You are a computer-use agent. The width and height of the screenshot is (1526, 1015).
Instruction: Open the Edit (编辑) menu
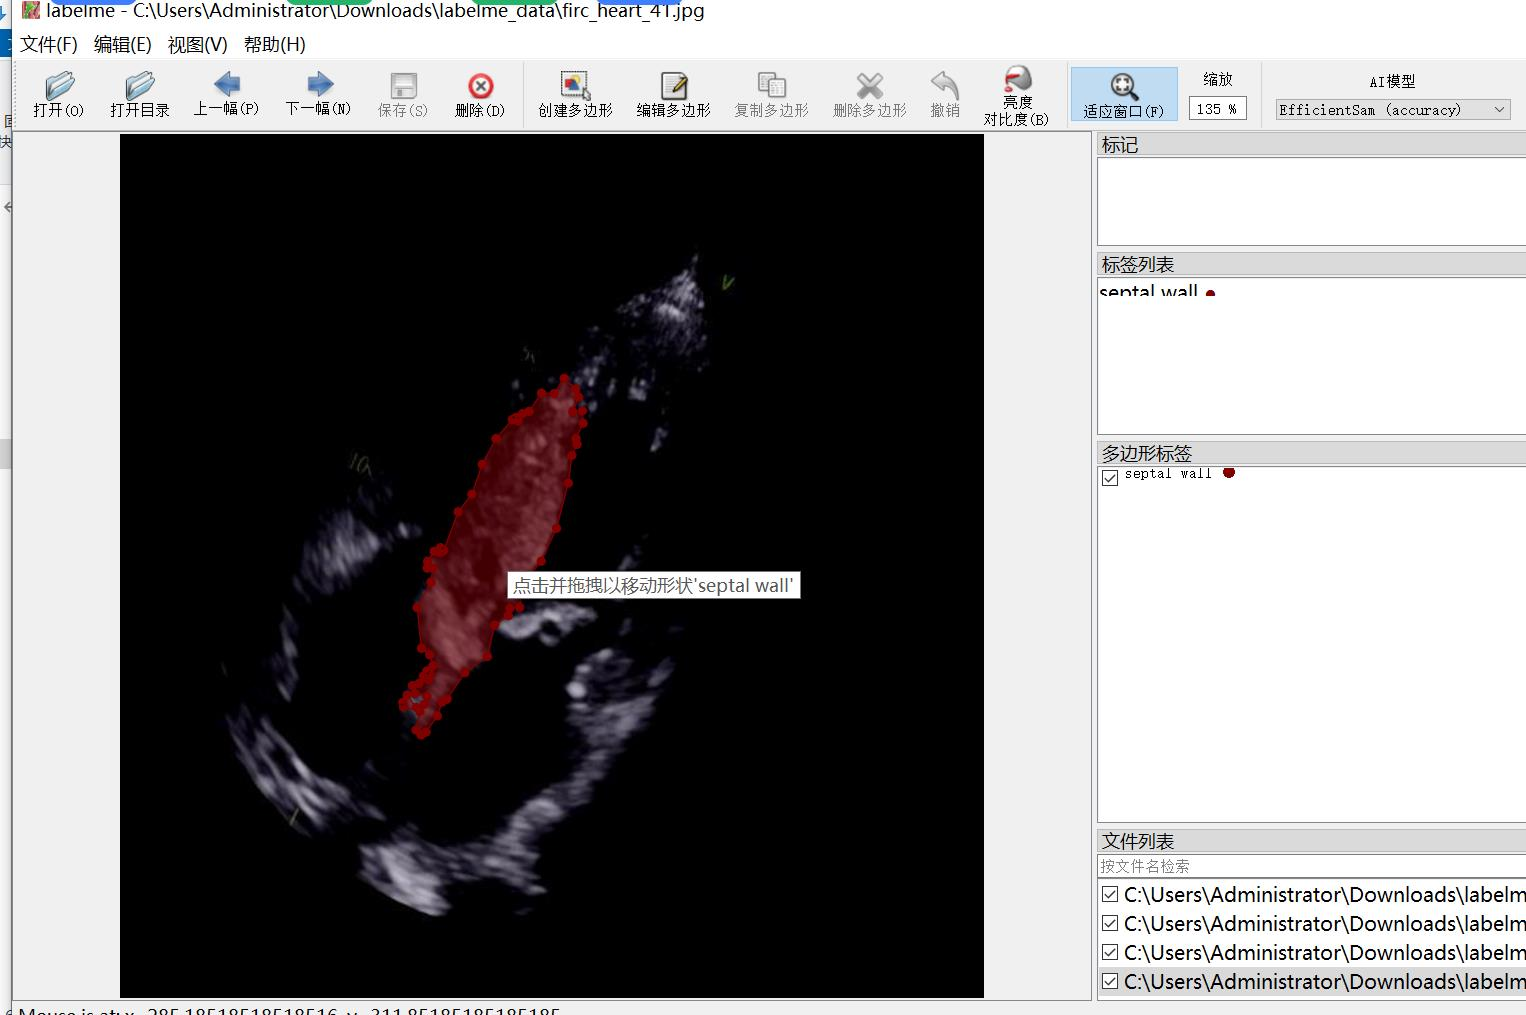pos(122,45)
